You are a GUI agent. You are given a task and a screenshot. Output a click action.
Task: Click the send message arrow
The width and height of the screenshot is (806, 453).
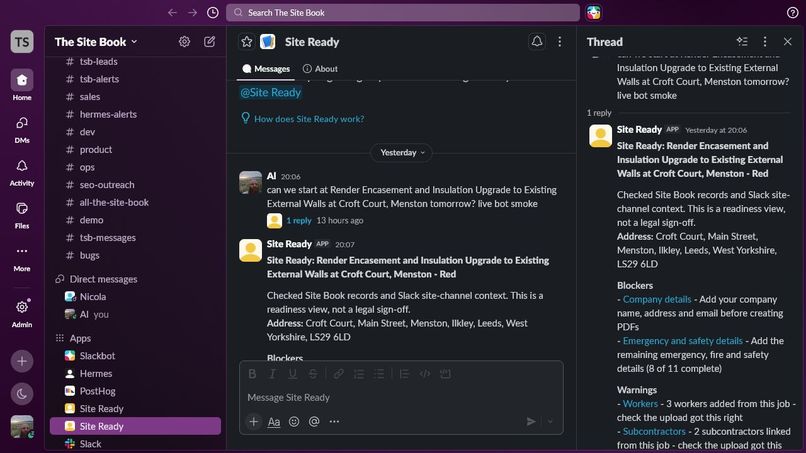(x=531, y=422)
